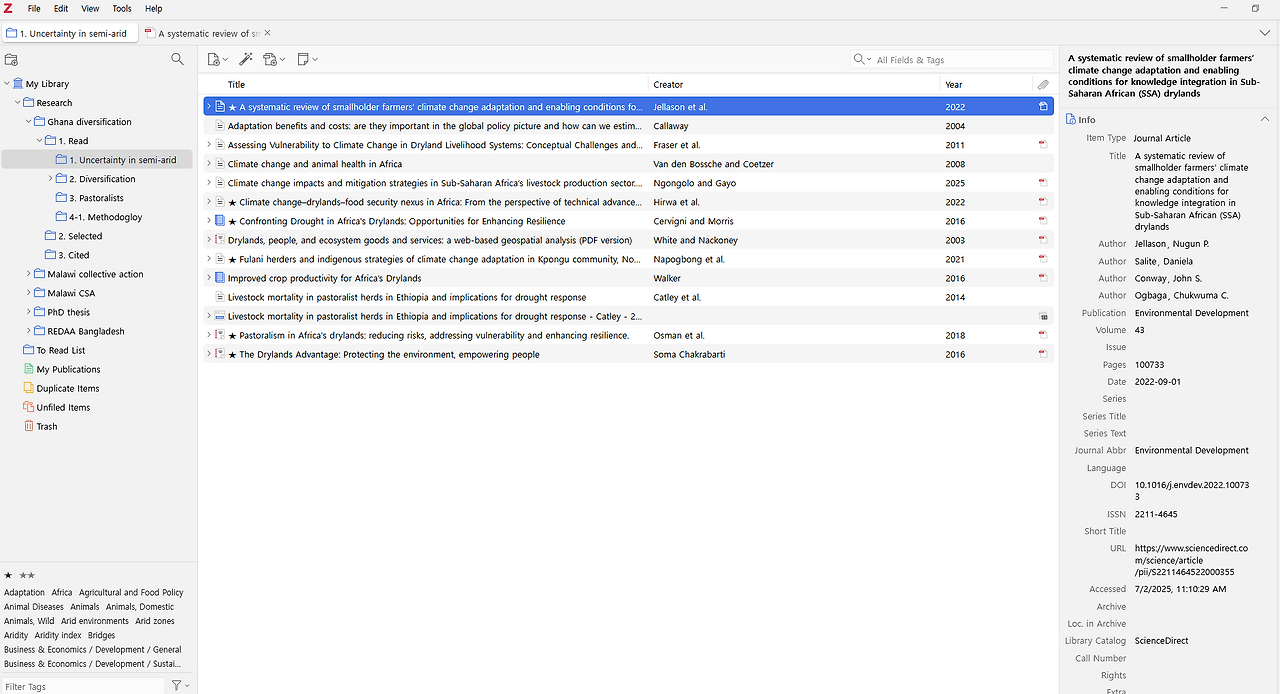Click the PDF icon on Fraser row

coord(1043,145)
